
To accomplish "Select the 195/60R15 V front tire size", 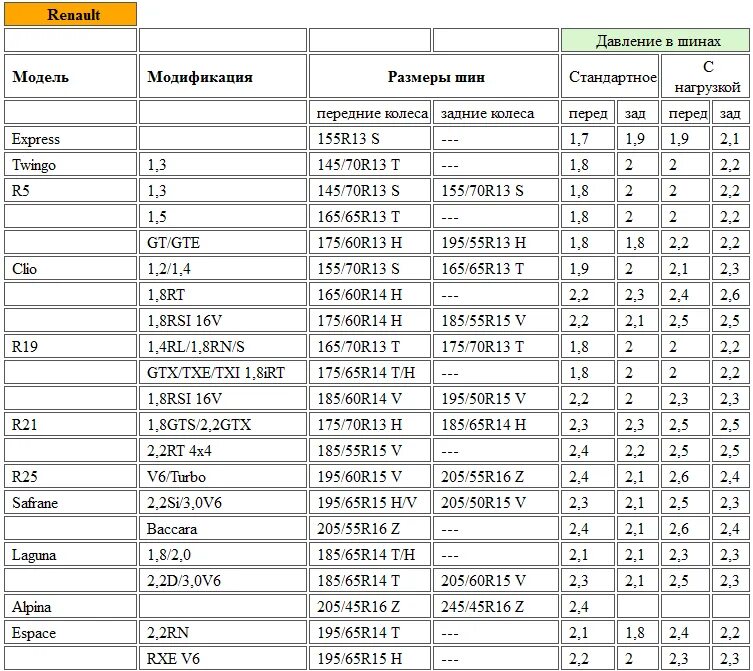I will 369,476.
